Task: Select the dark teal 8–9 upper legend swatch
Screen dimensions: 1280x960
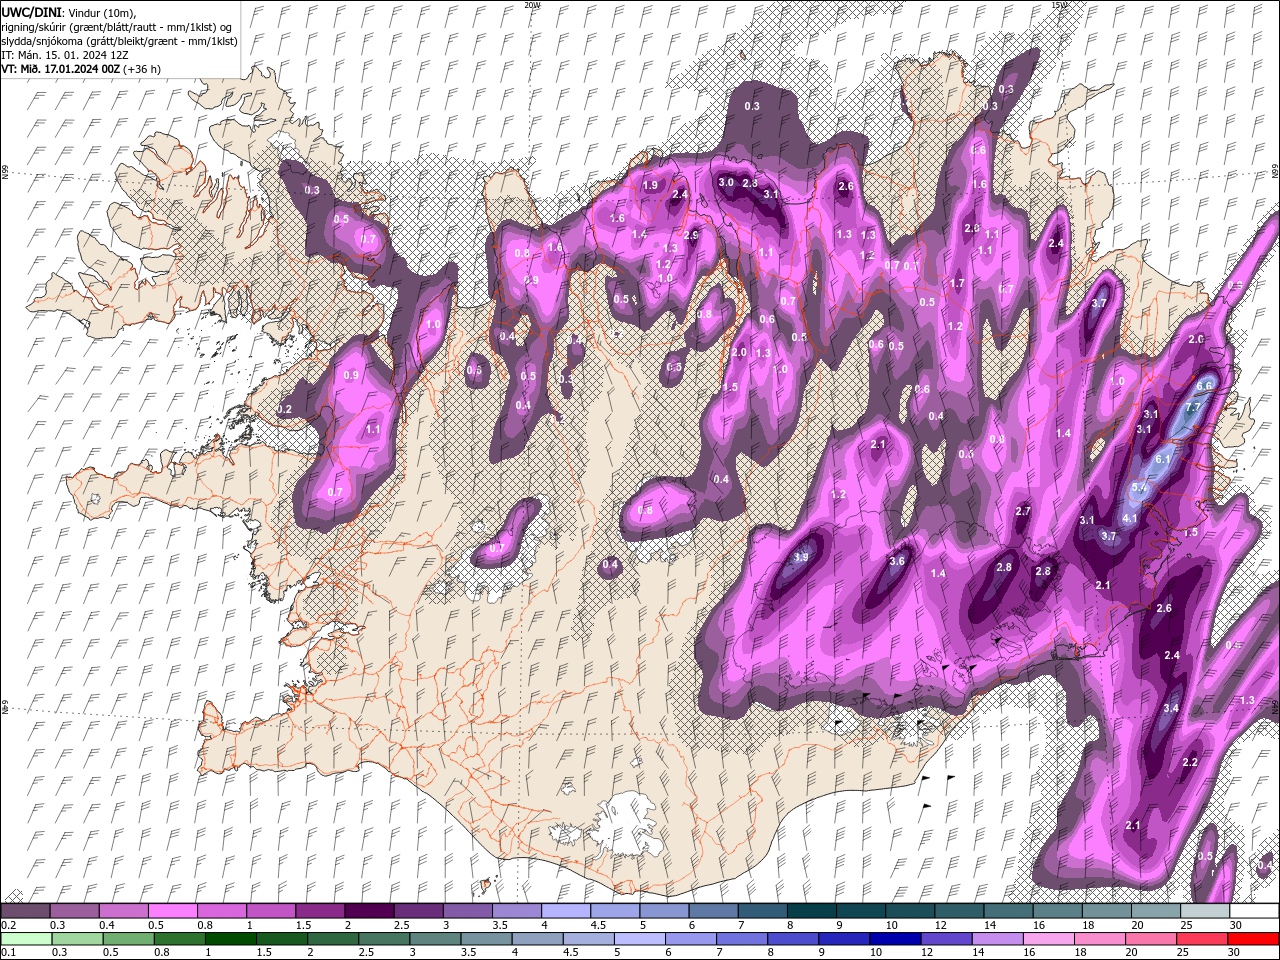Action: click(x=812, y=911)
